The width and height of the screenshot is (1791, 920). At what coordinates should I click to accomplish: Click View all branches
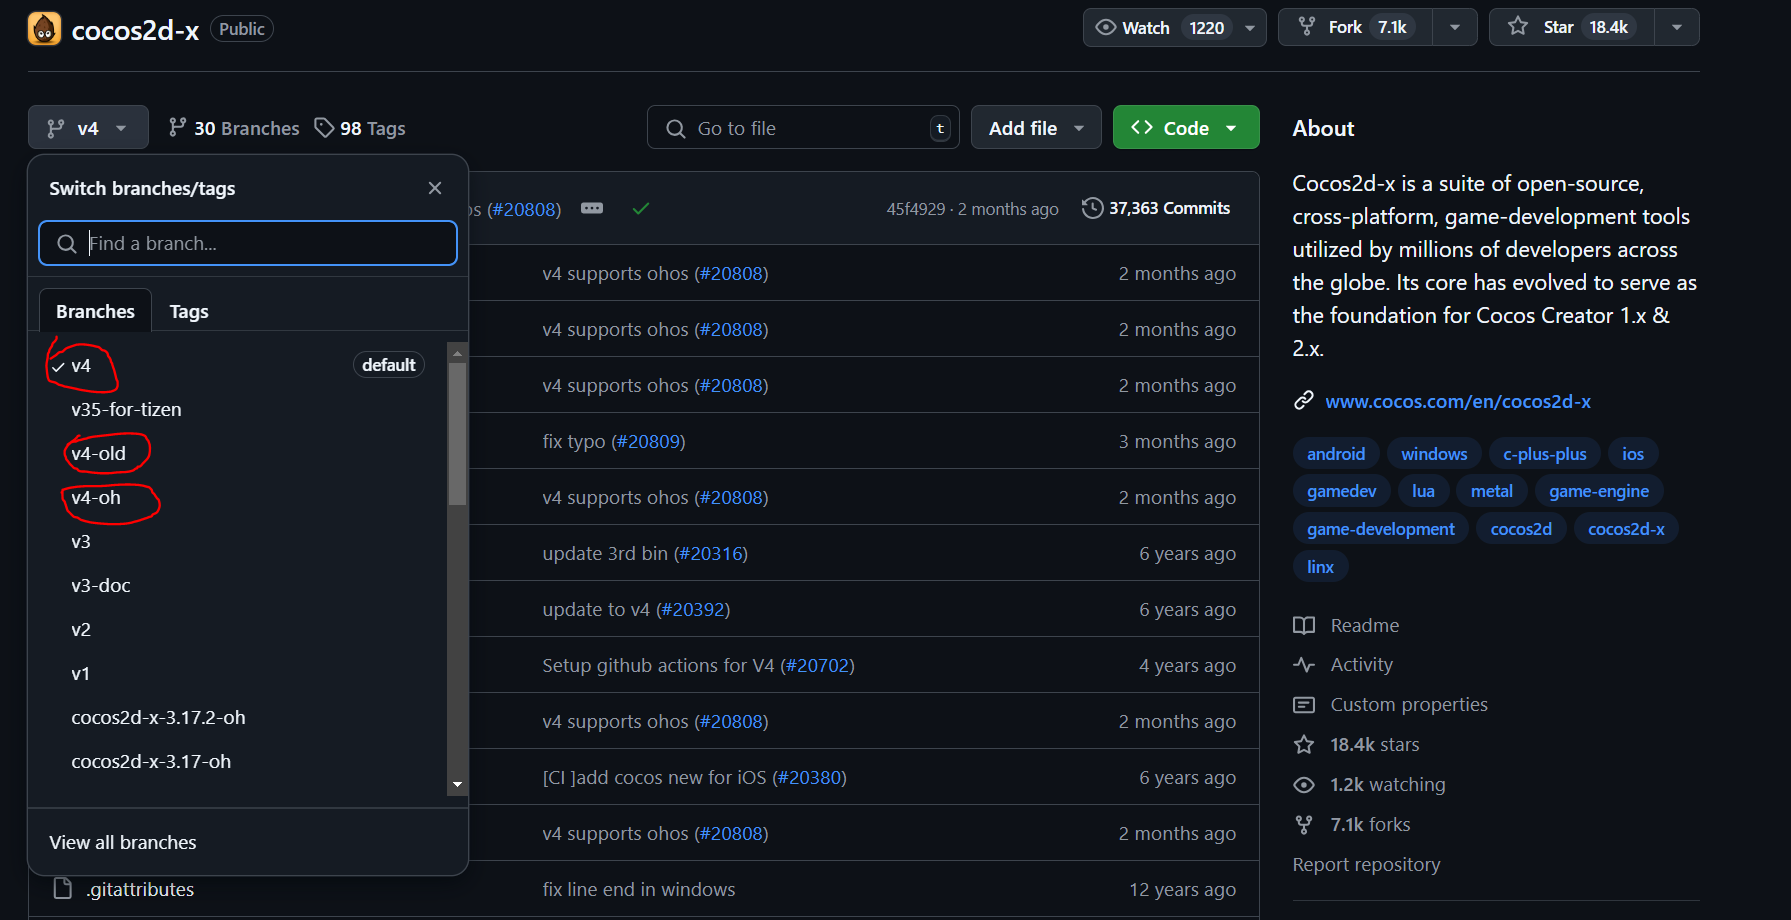pyautogui.click(x=123, y=842)
